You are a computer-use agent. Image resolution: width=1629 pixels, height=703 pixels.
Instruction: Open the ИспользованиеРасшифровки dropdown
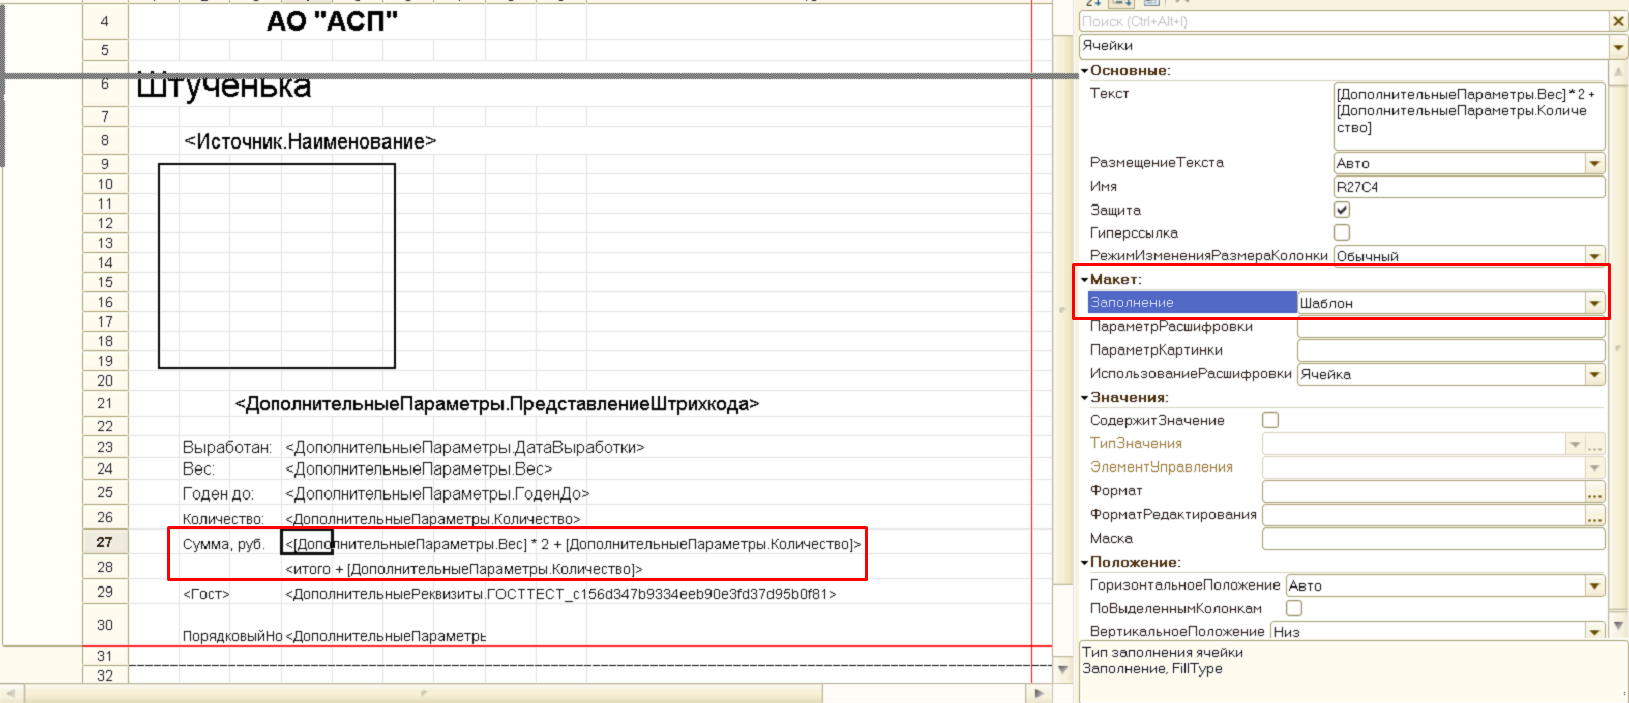1594,374
